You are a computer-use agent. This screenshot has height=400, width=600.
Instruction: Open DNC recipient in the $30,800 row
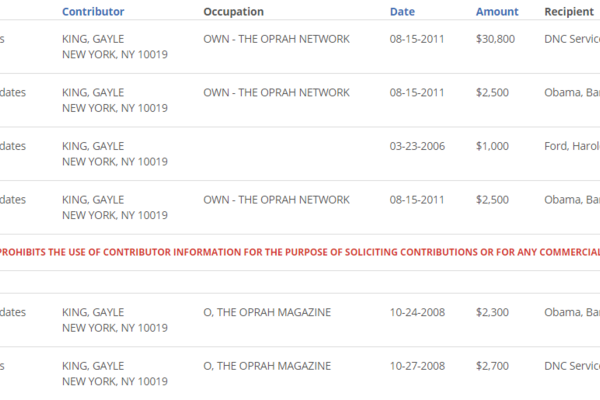click(572, 39)
